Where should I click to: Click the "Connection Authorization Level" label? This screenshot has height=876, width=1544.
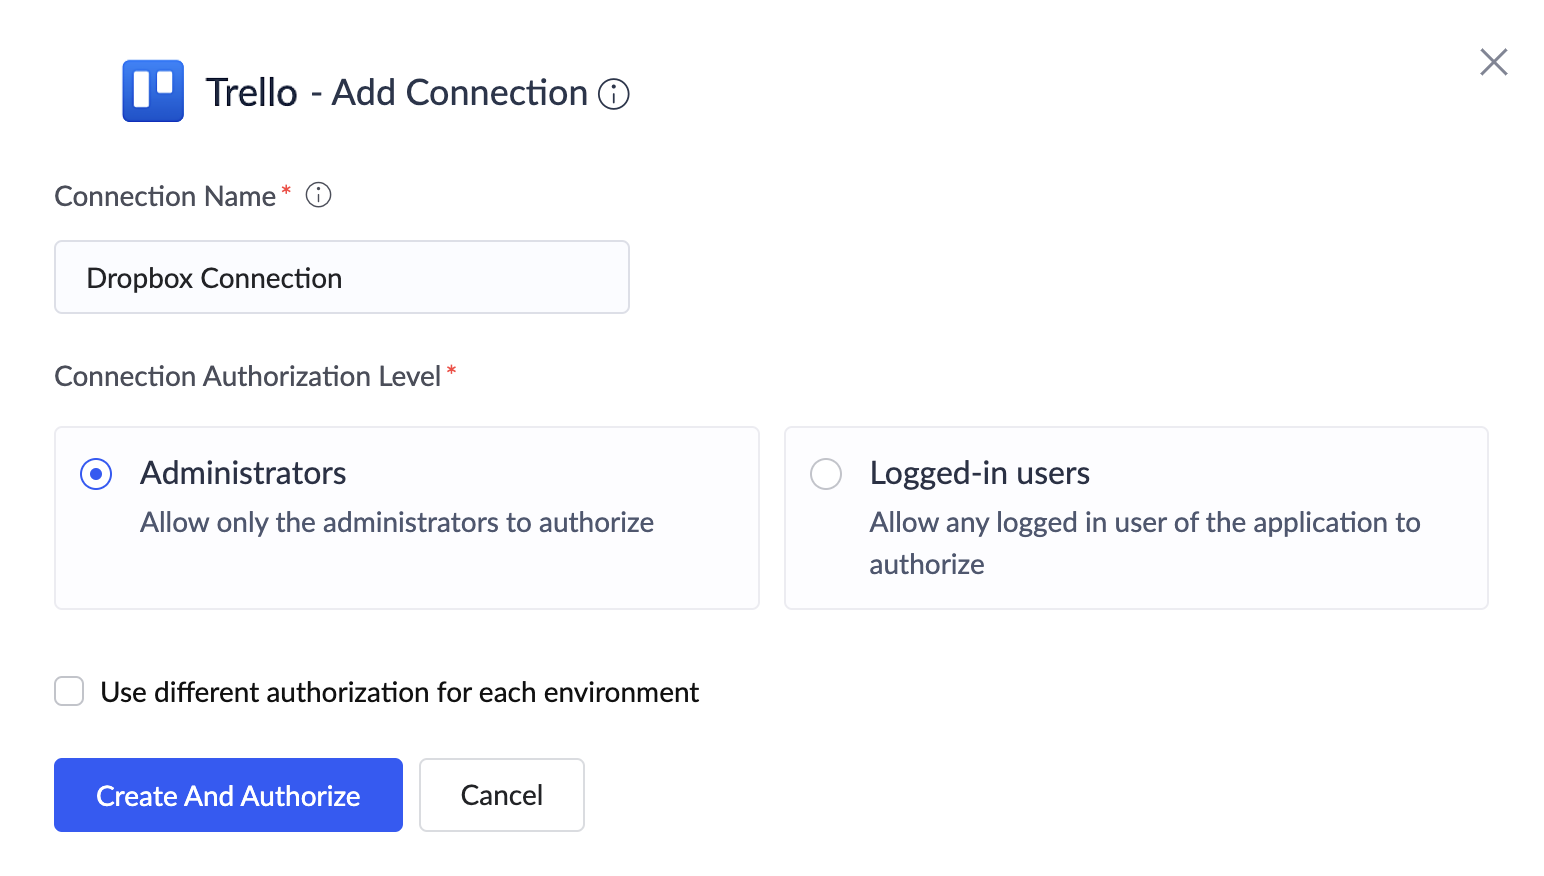coord(247,376)
